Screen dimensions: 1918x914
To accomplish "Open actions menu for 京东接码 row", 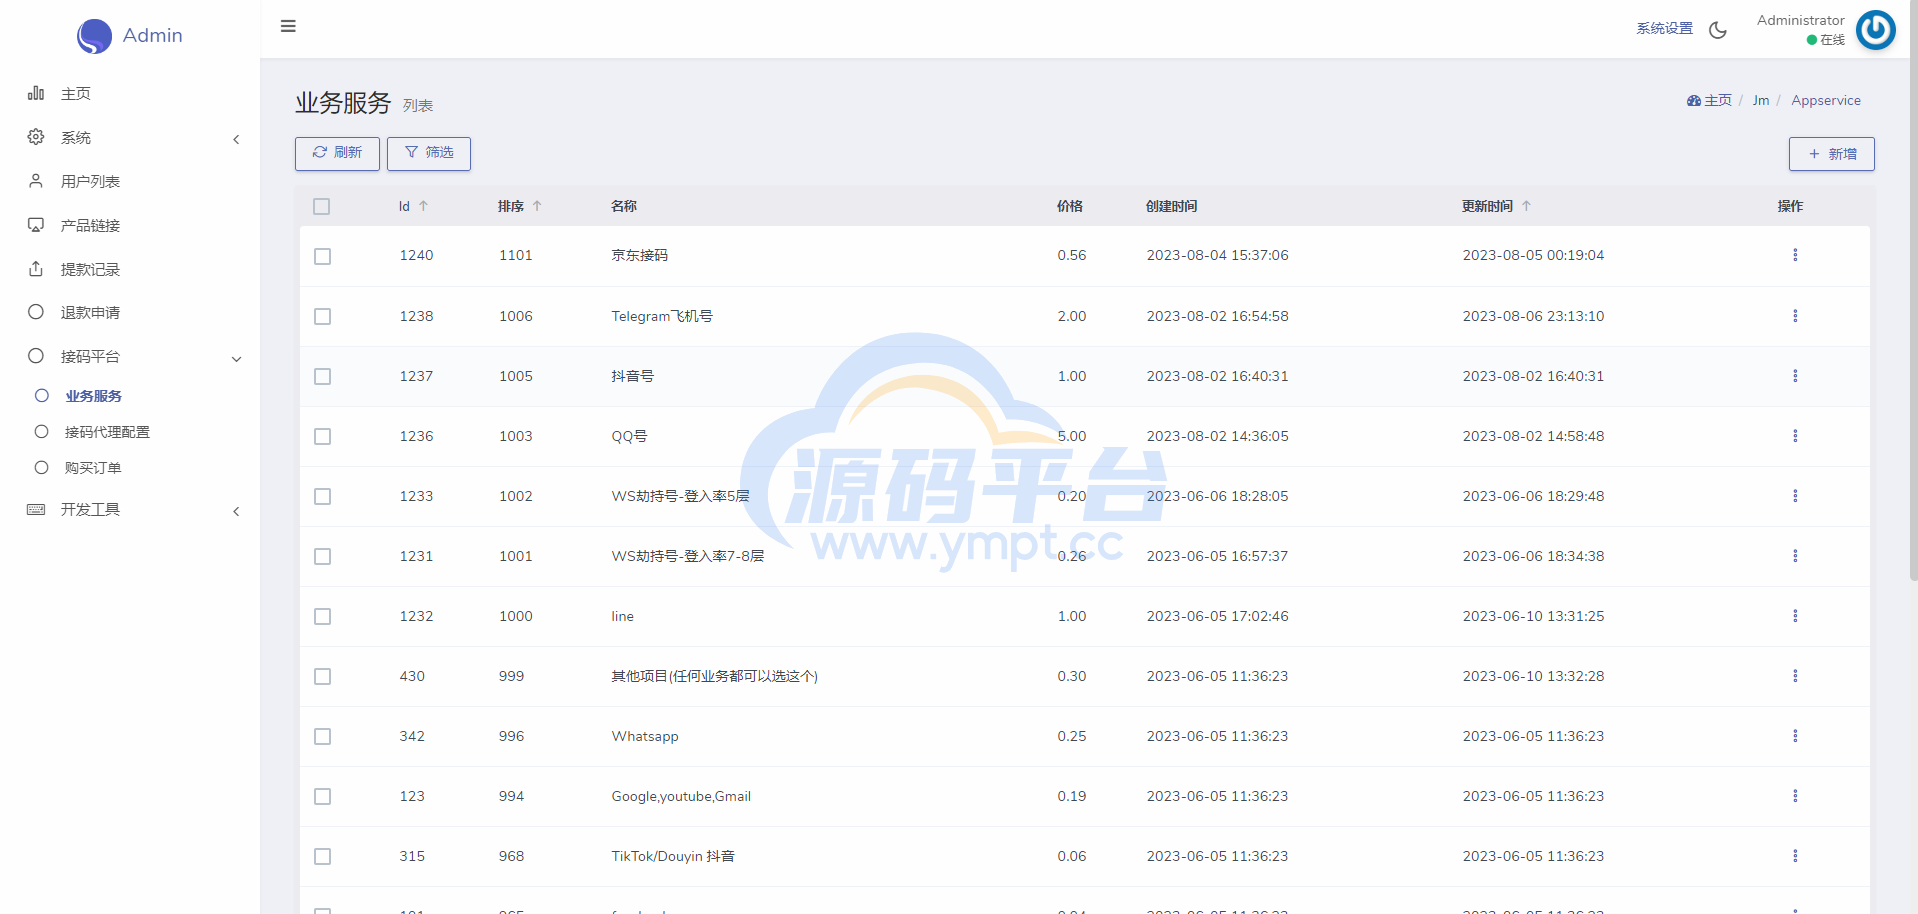I will click(1795, 255).
